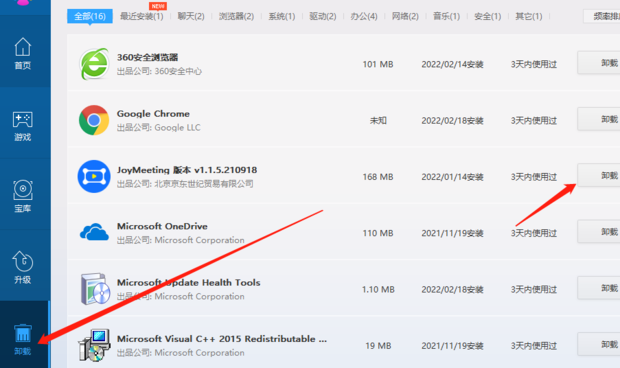This screenshot has height=368, width=620.
Task: Switch to the 聊天(2) tab
Action: tap(191, 16)
